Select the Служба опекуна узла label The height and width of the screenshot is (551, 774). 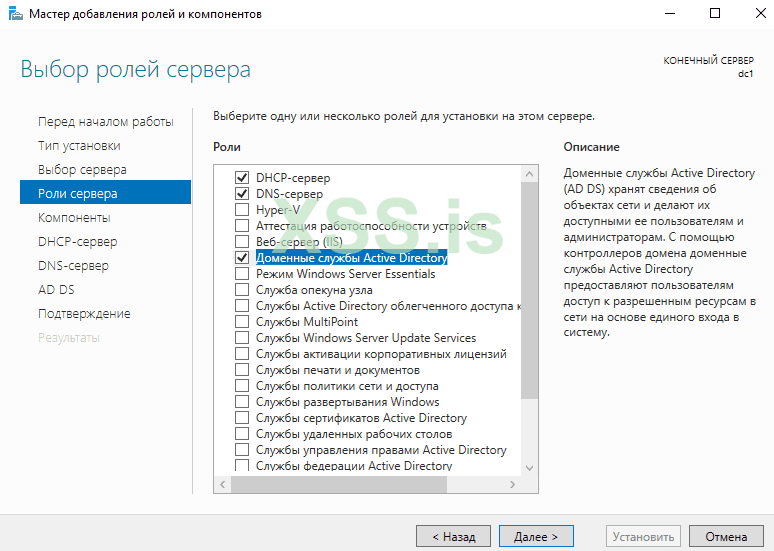(x=314, y=289)
